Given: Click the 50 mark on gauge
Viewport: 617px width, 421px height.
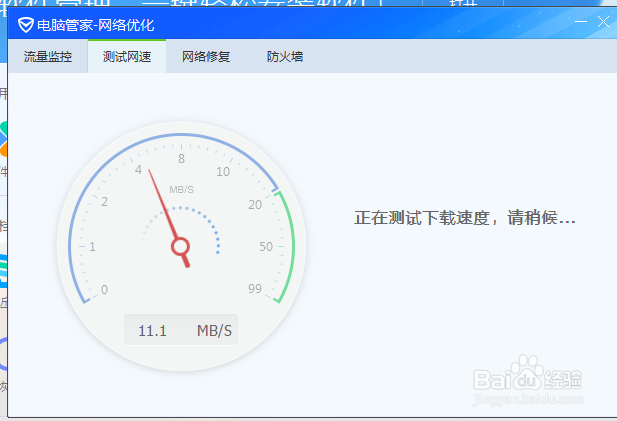Looking at the screenshot, I should tap(266, 246).
